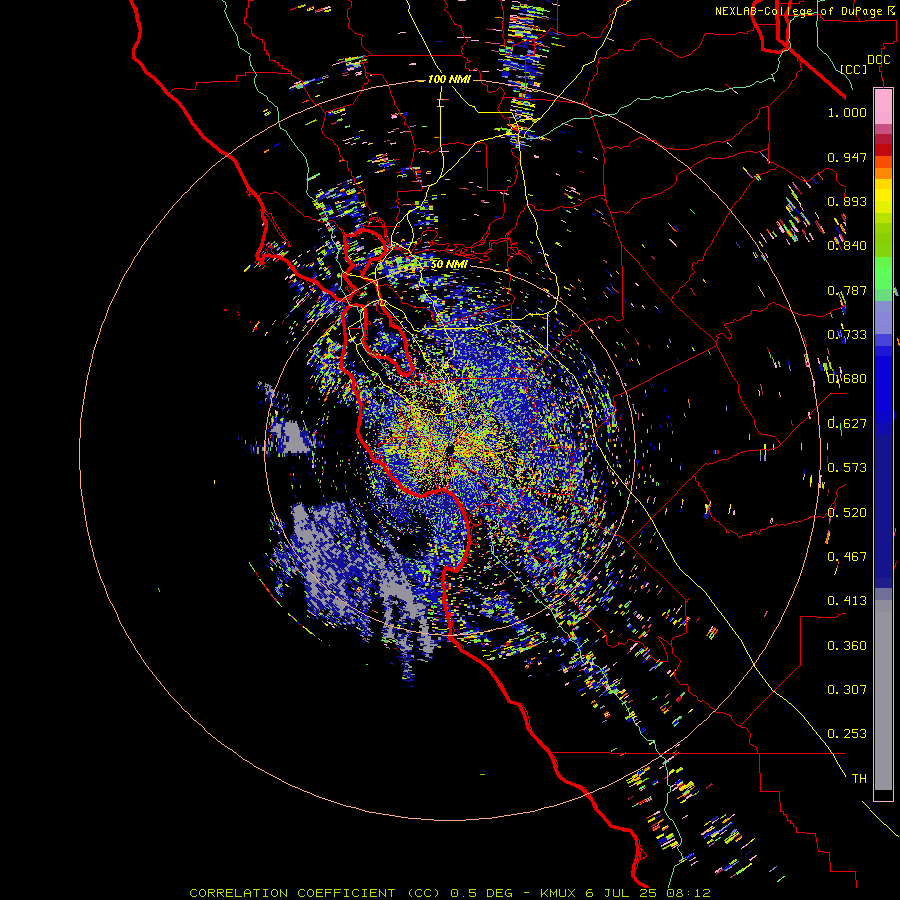Viewport: 900px width, 900px height.
Task: Click the TH threshold label on the legend
Action: [x=859, y=779]
